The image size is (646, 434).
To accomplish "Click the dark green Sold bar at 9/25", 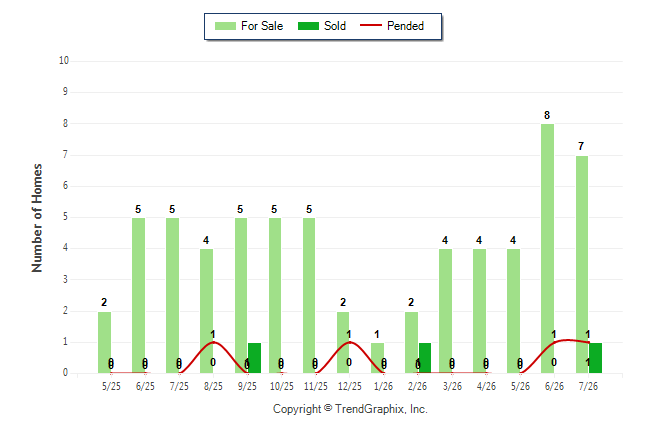I will pyautogui.click(x=254, y=358).
